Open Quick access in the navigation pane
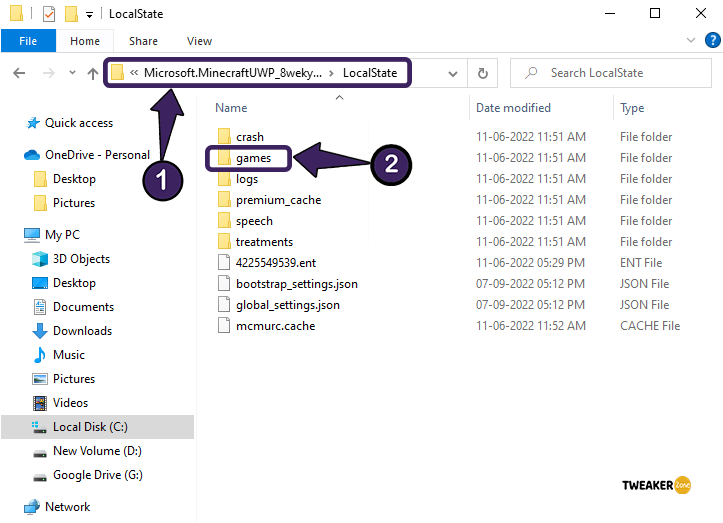723x523 pixels. (78, 123)
